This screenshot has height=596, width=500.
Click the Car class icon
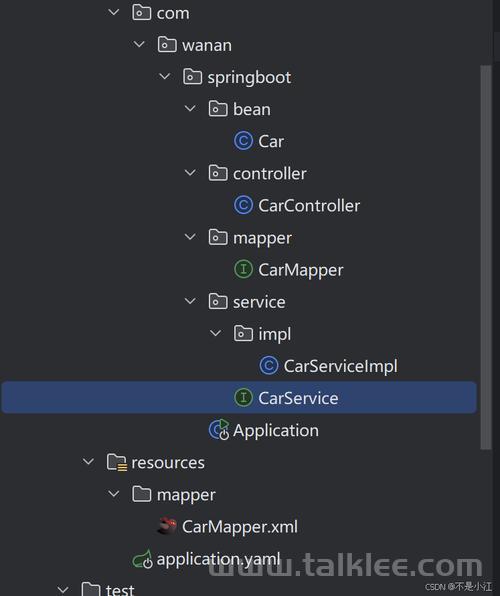tap(243, 141)
